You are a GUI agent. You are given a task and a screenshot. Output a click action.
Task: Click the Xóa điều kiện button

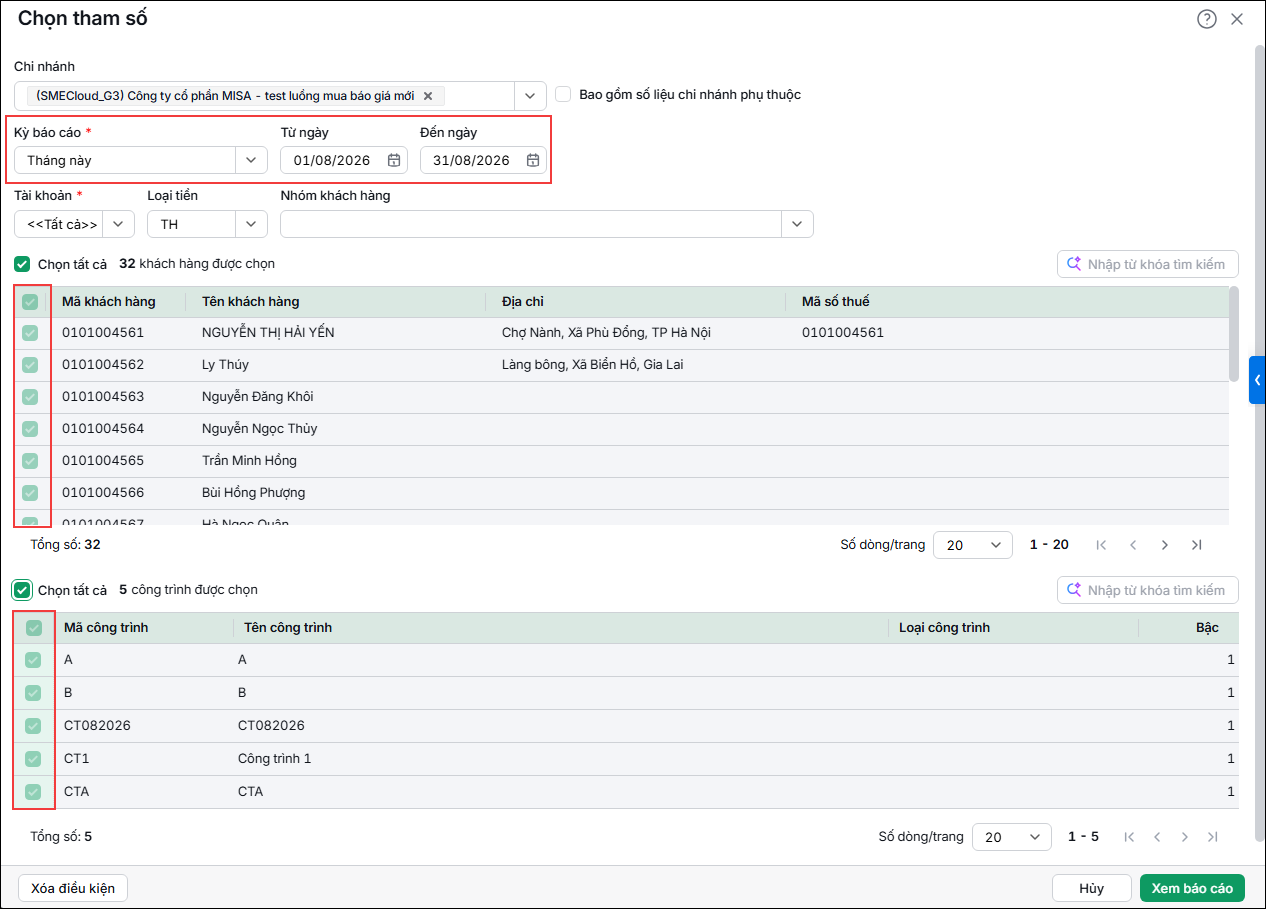73,888
